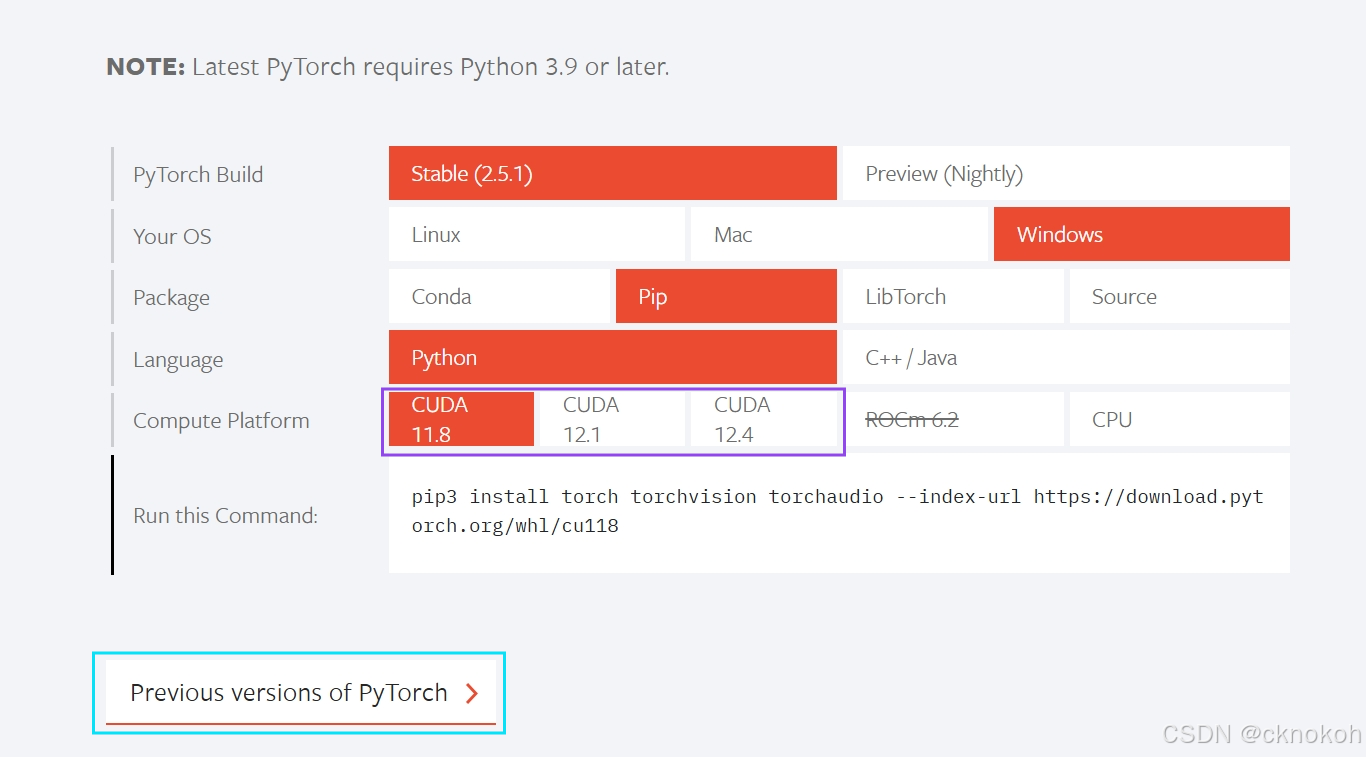Select Pip as the package manager

tap(726, 296)
